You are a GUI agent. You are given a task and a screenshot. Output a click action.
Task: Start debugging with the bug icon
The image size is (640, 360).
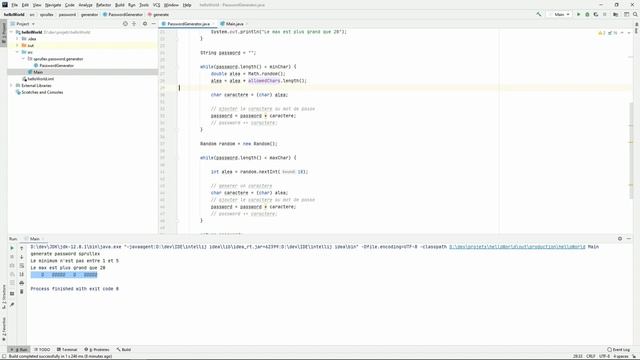587,14
